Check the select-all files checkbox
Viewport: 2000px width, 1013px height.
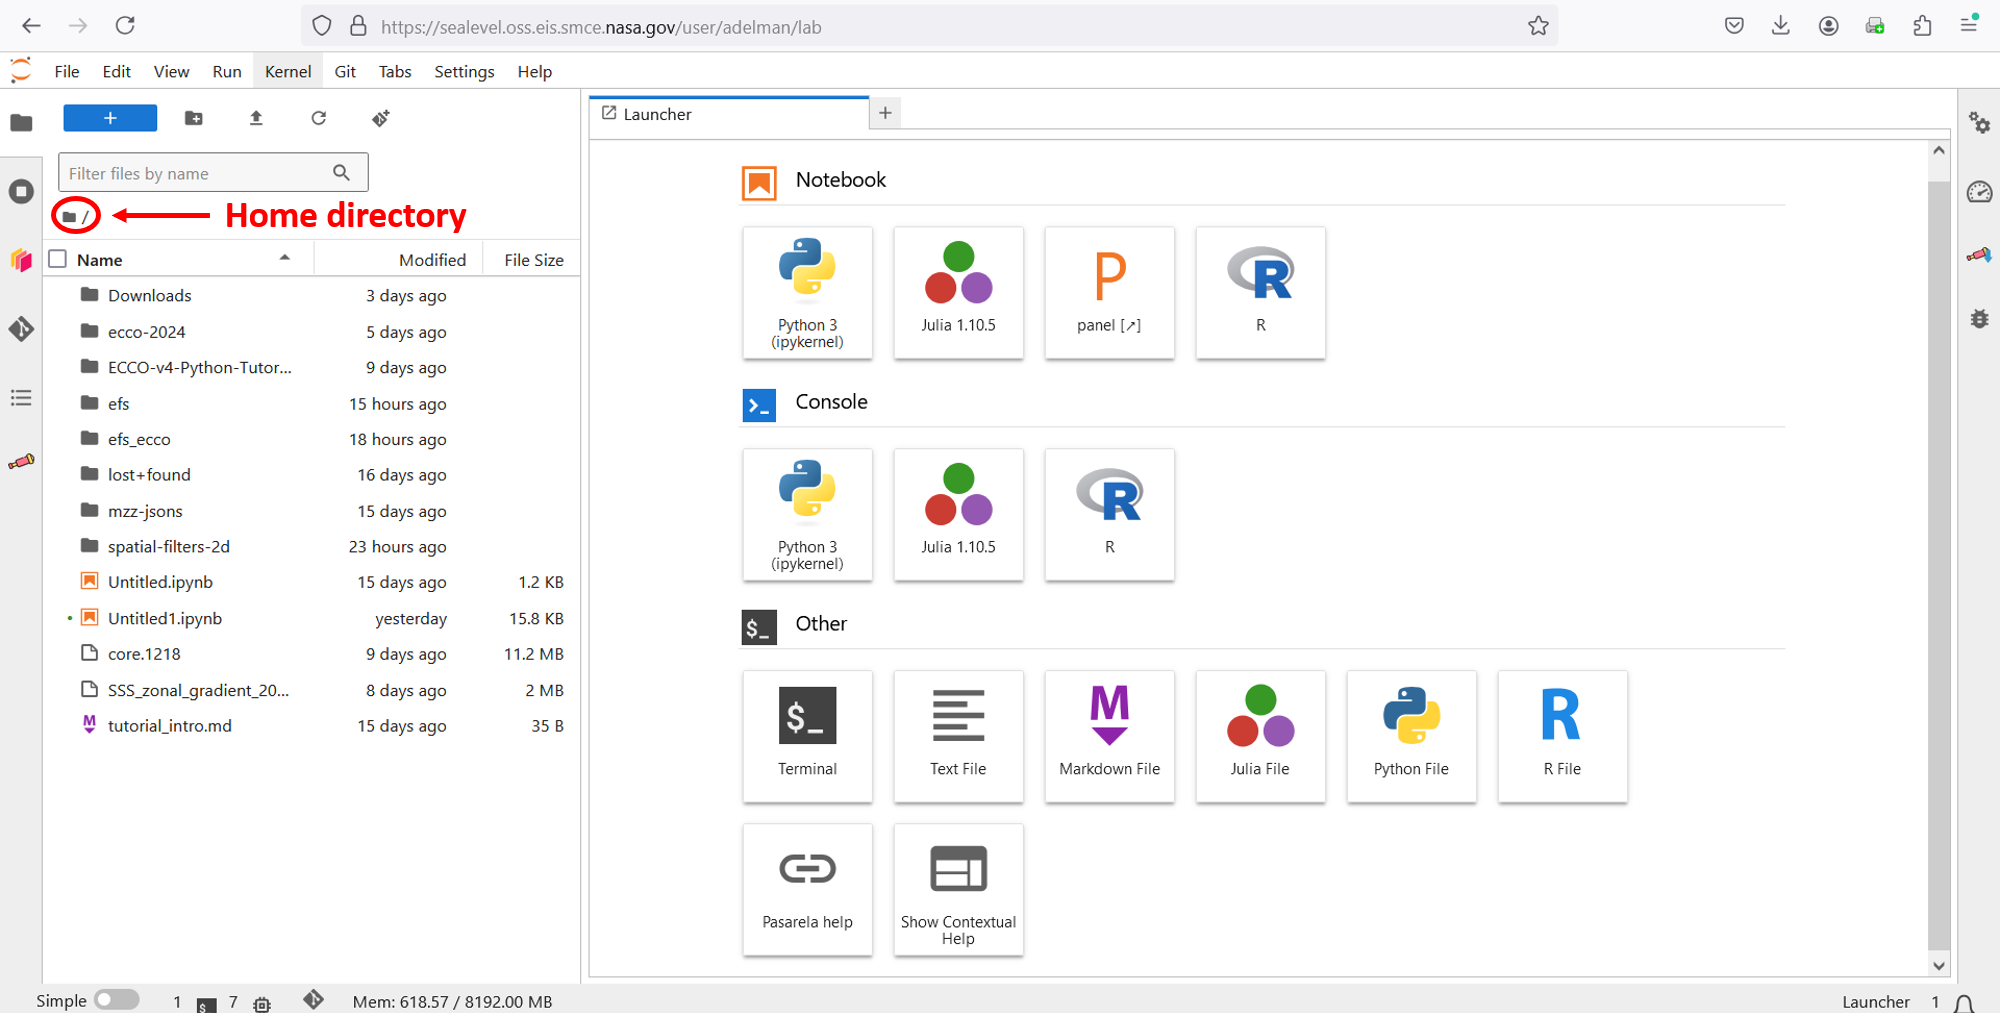(x=58, y=259)
